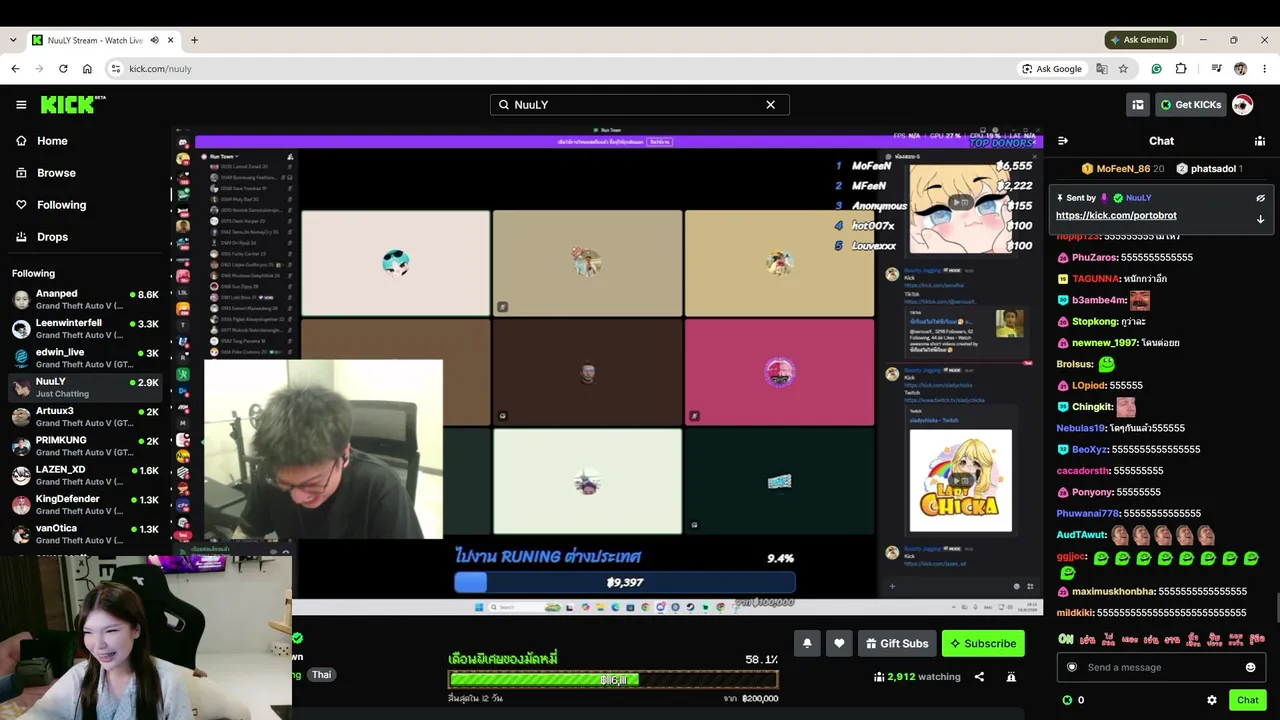Select the NuuLY Stream browser tab
The height and width of the screenshot is (720, 1280).
(x=103, y=40)
